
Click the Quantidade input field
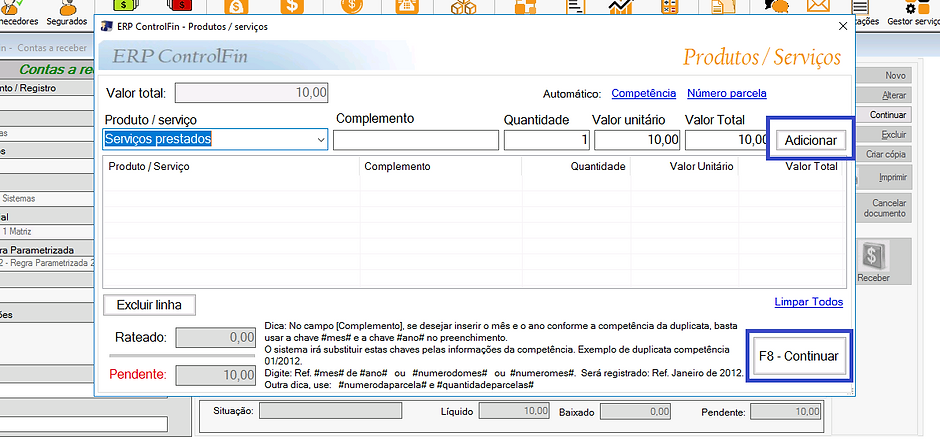[x=547, y=140]
